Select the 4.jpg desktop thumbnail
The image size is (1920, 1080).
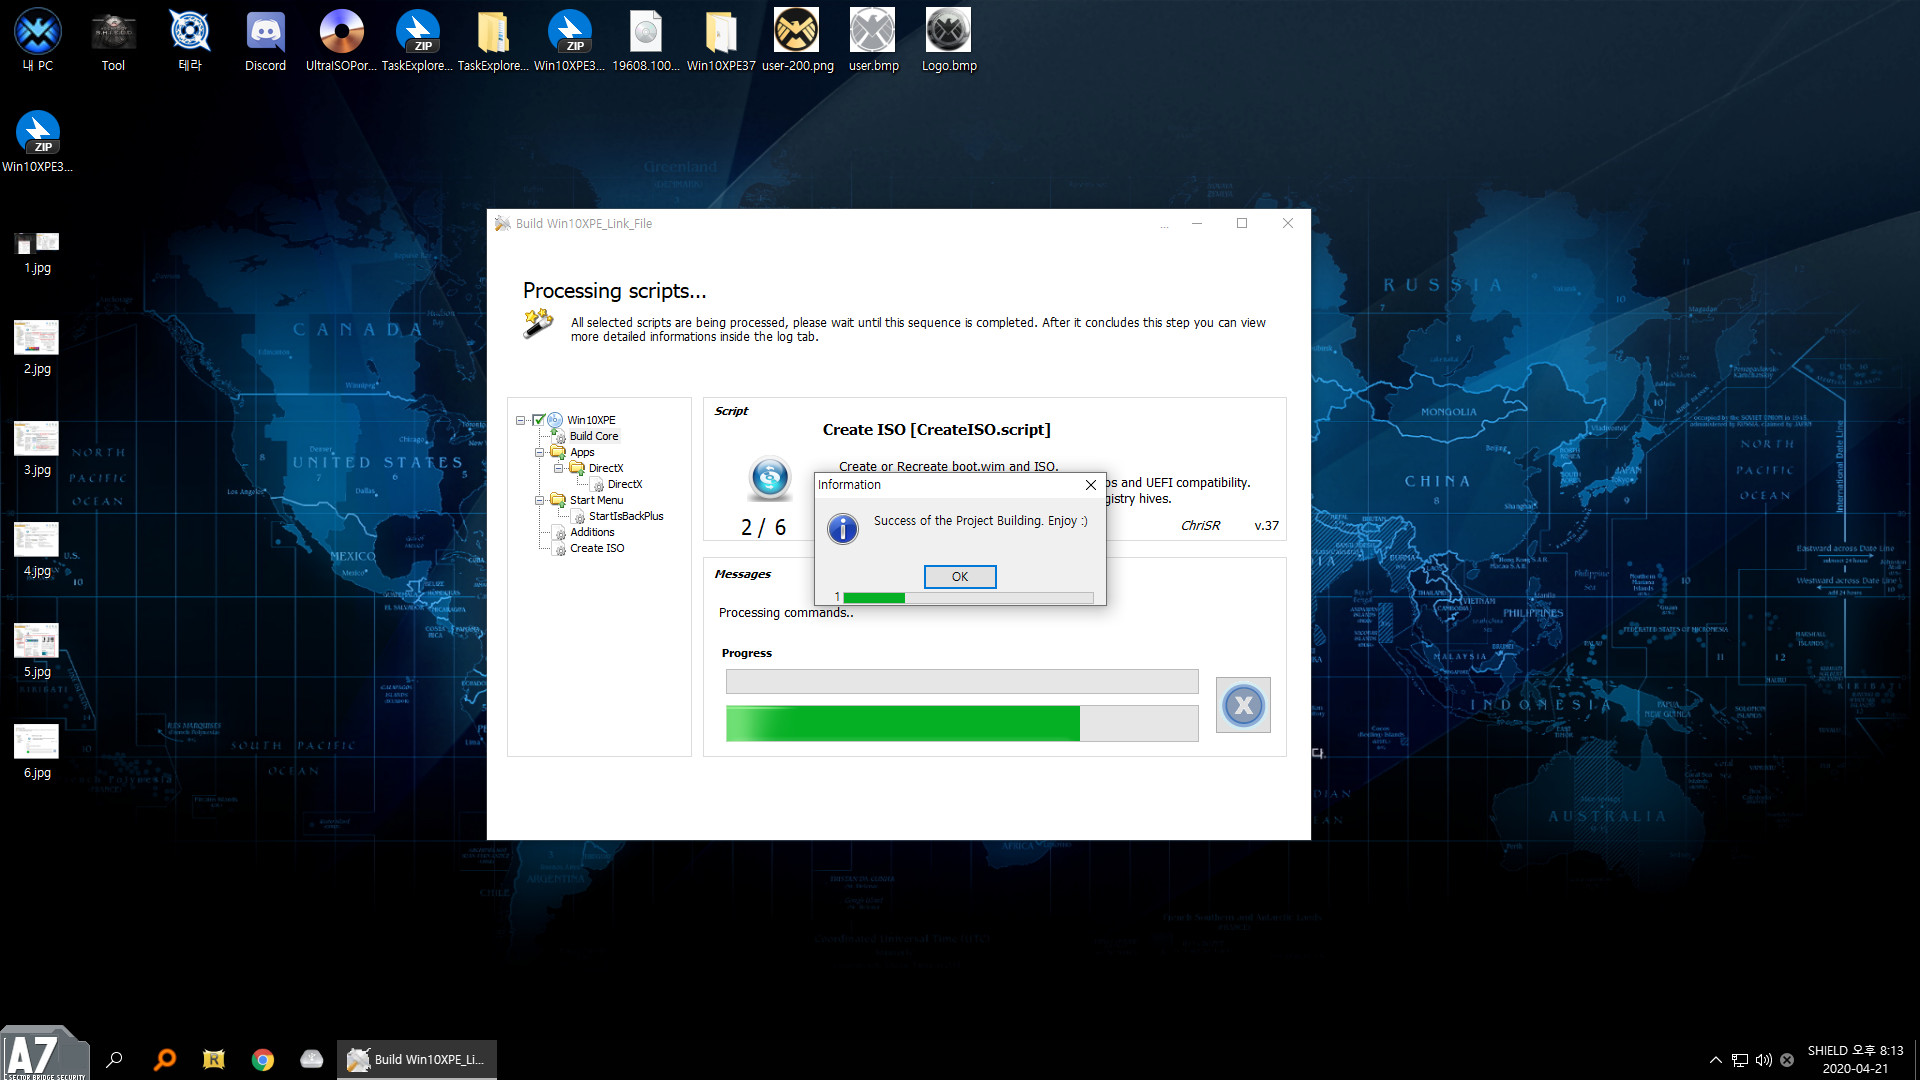pyautogui.click(x=37, y=550)
